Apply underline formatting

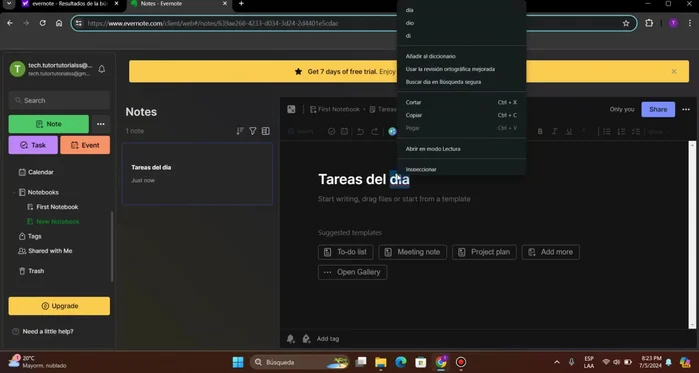(x=569, y=131)
